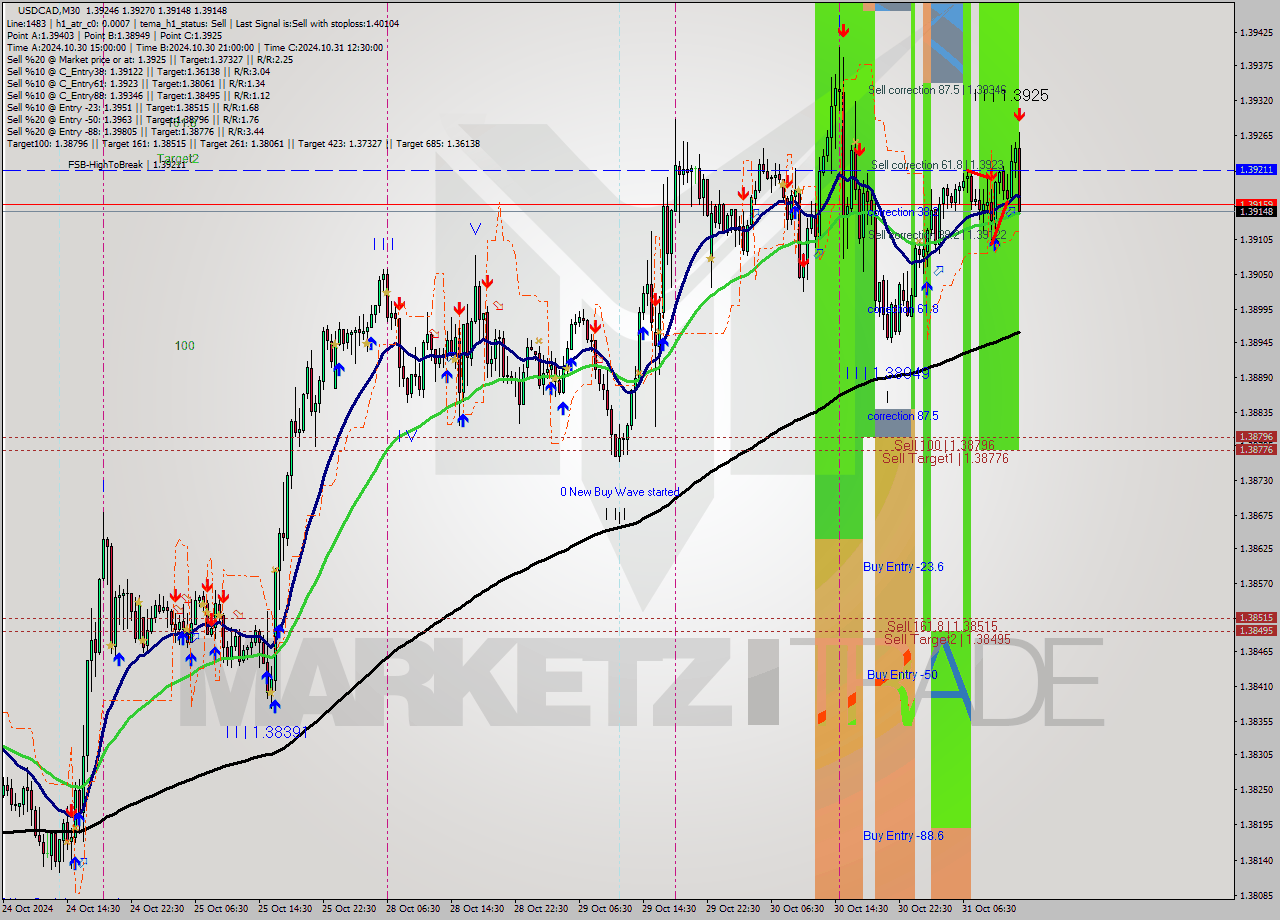Image resolution: width=1280 pixels, height=920 pixels.
Task: Click the red down arrow at the highest candle spike
Action: (844, 31)
